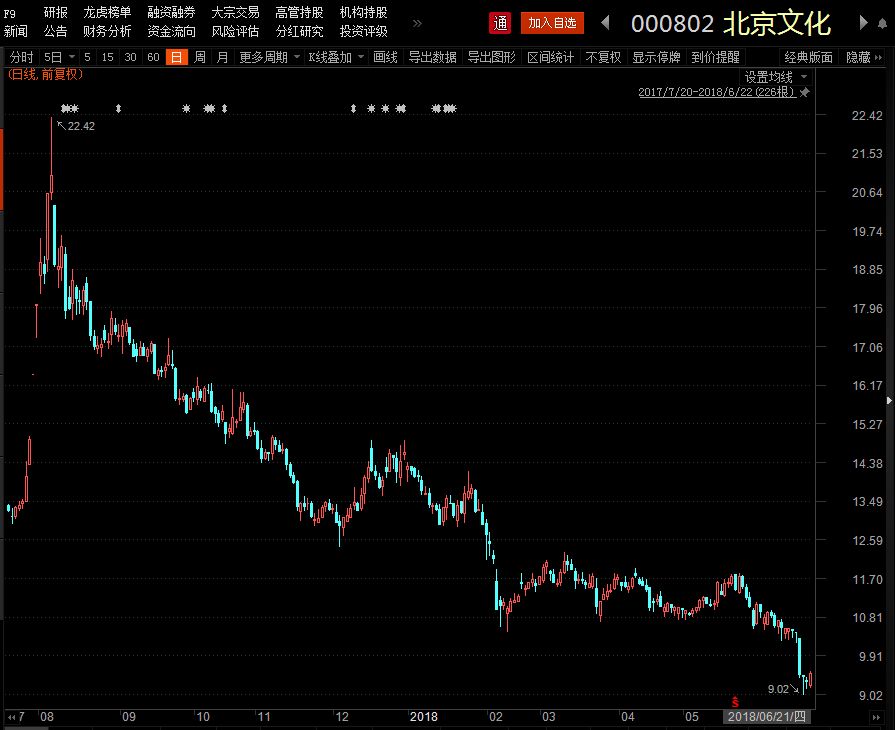
Task: Click the 22.42 high price label
Action: pyautogui.click(x=81, y=126)
